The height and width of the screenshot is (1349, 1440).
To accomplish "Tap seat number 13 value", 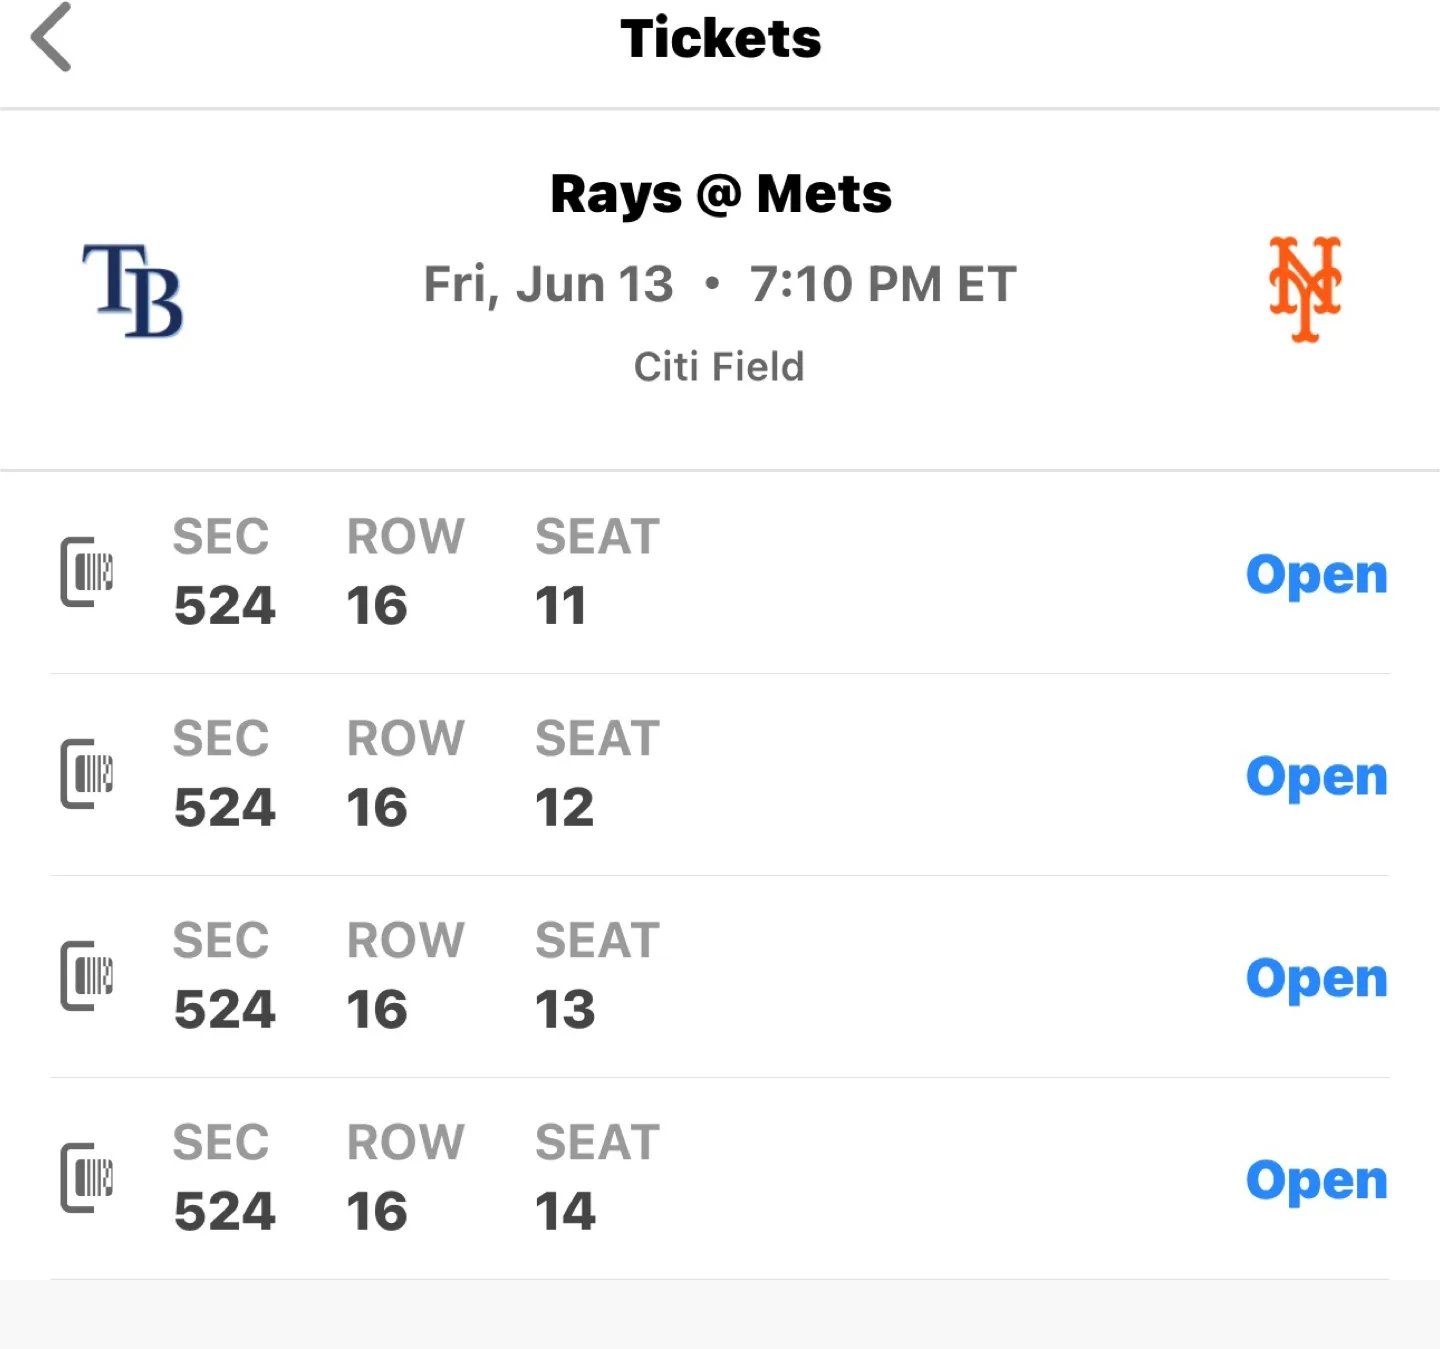I will pyautogui.click(x=565, y=1009).
